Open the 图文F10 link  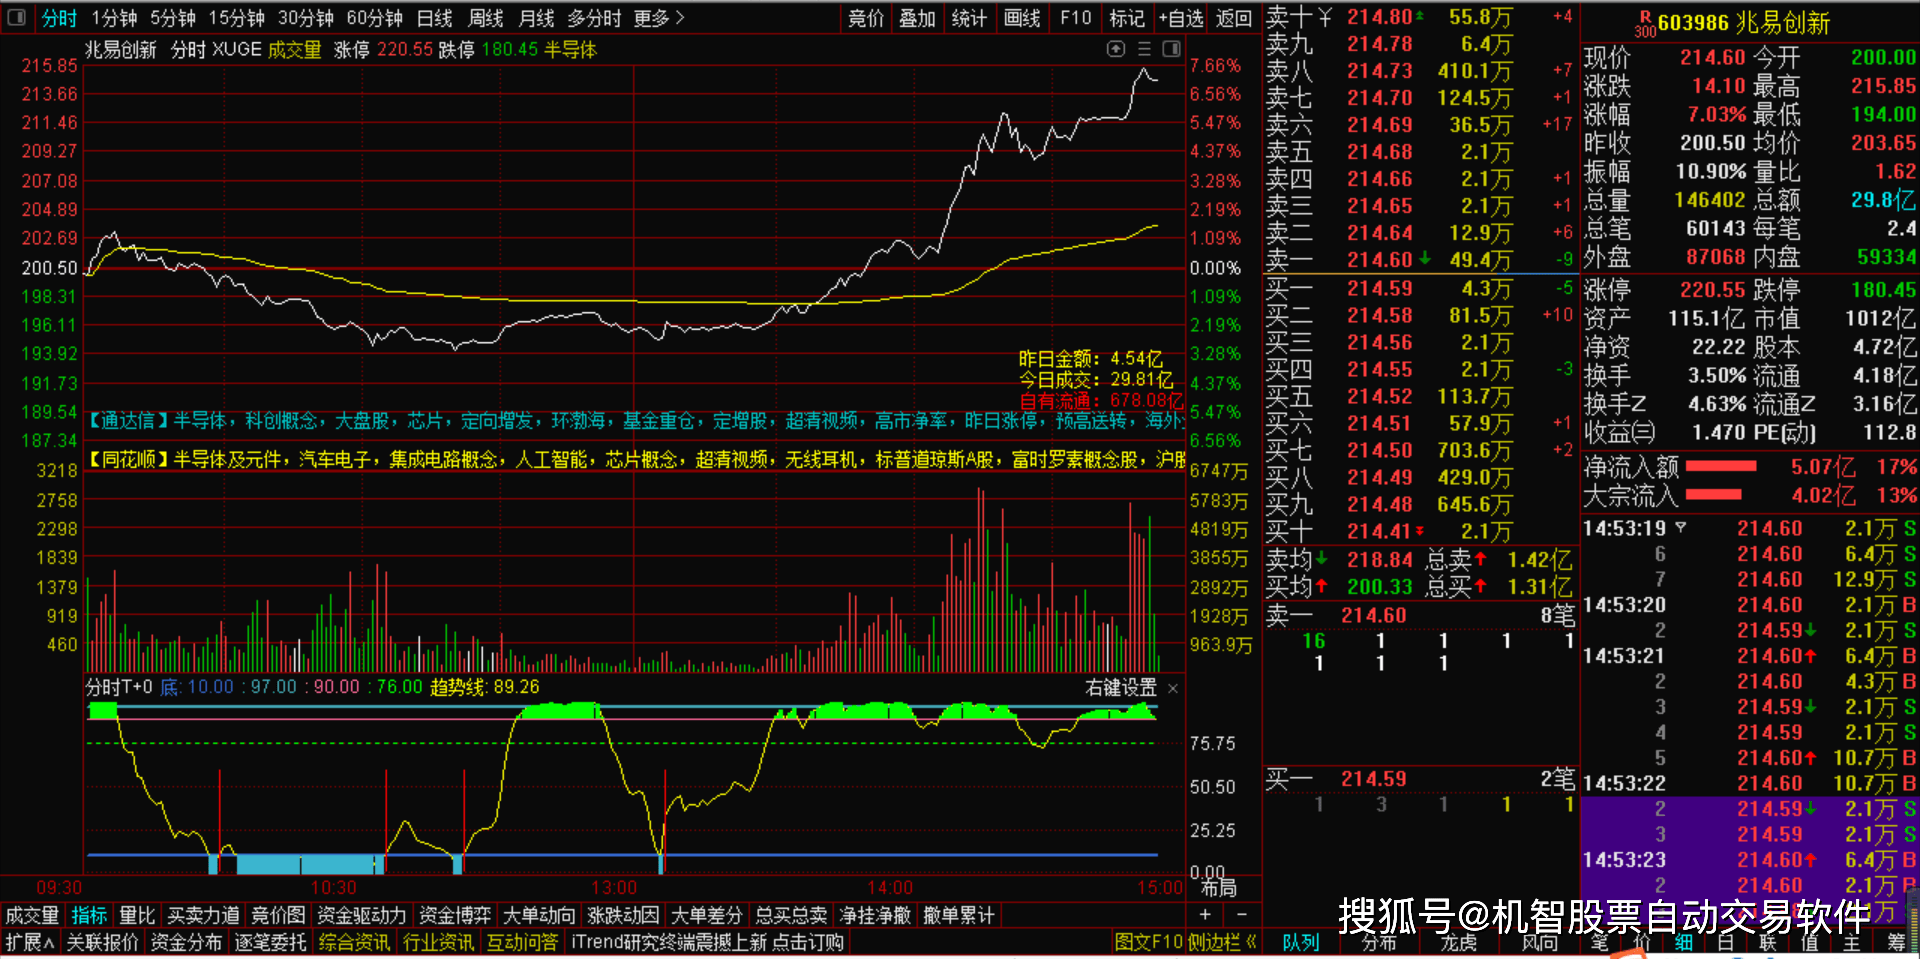[1149, 942]
